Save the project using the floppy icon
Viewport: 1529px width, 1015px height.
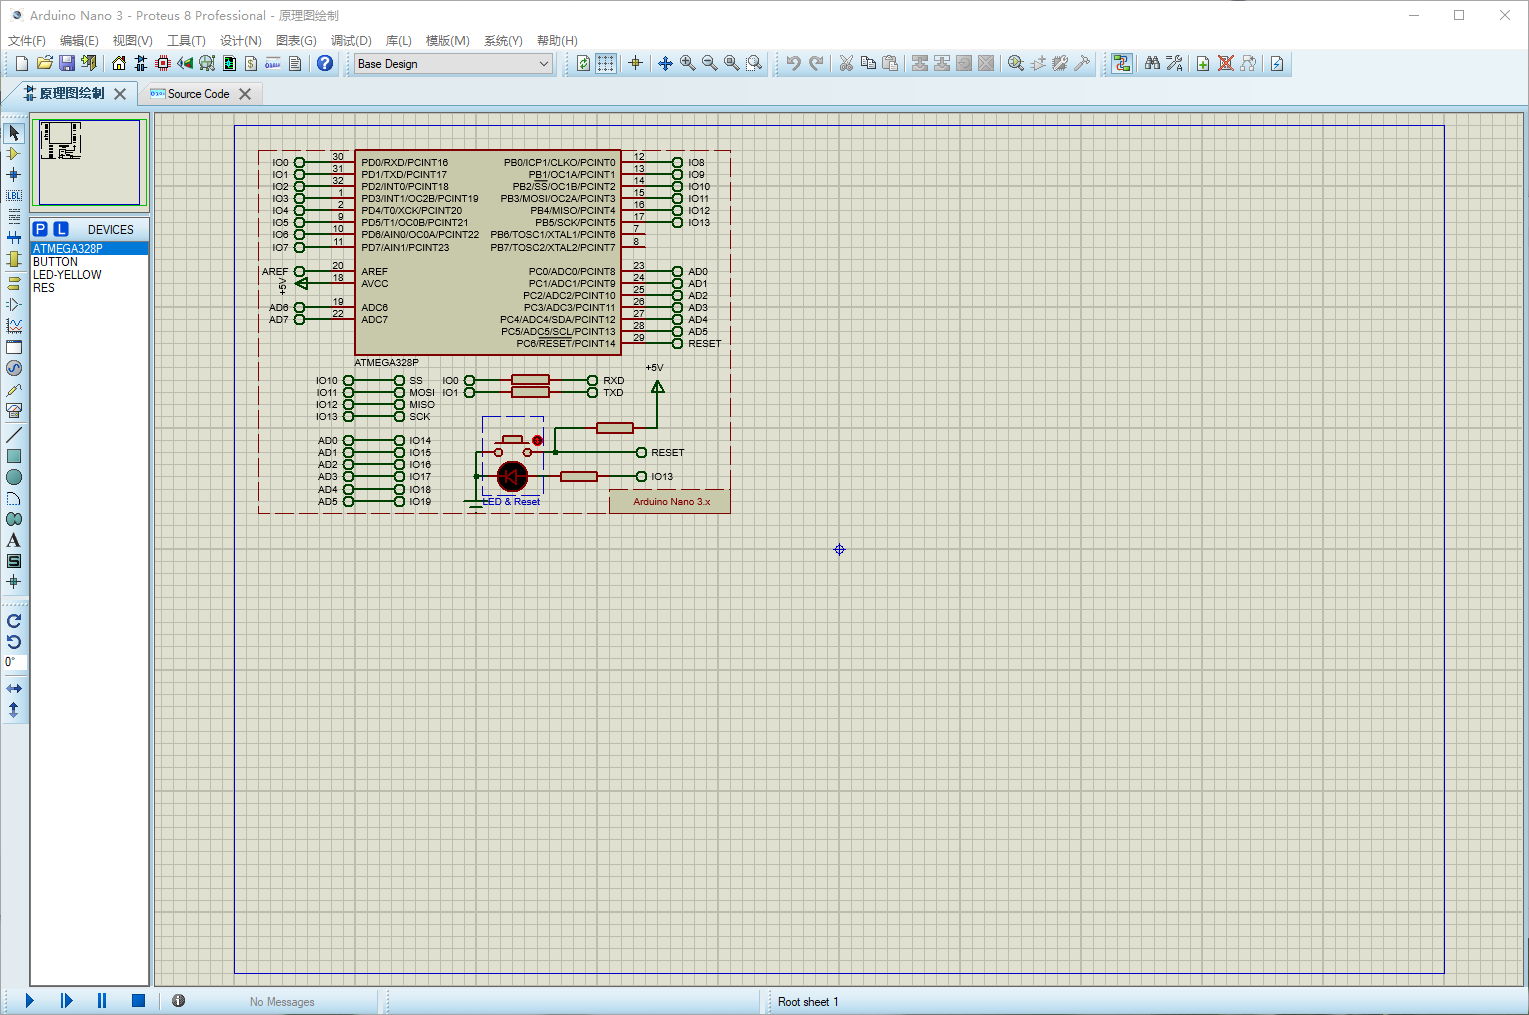[x=67, y=63]
